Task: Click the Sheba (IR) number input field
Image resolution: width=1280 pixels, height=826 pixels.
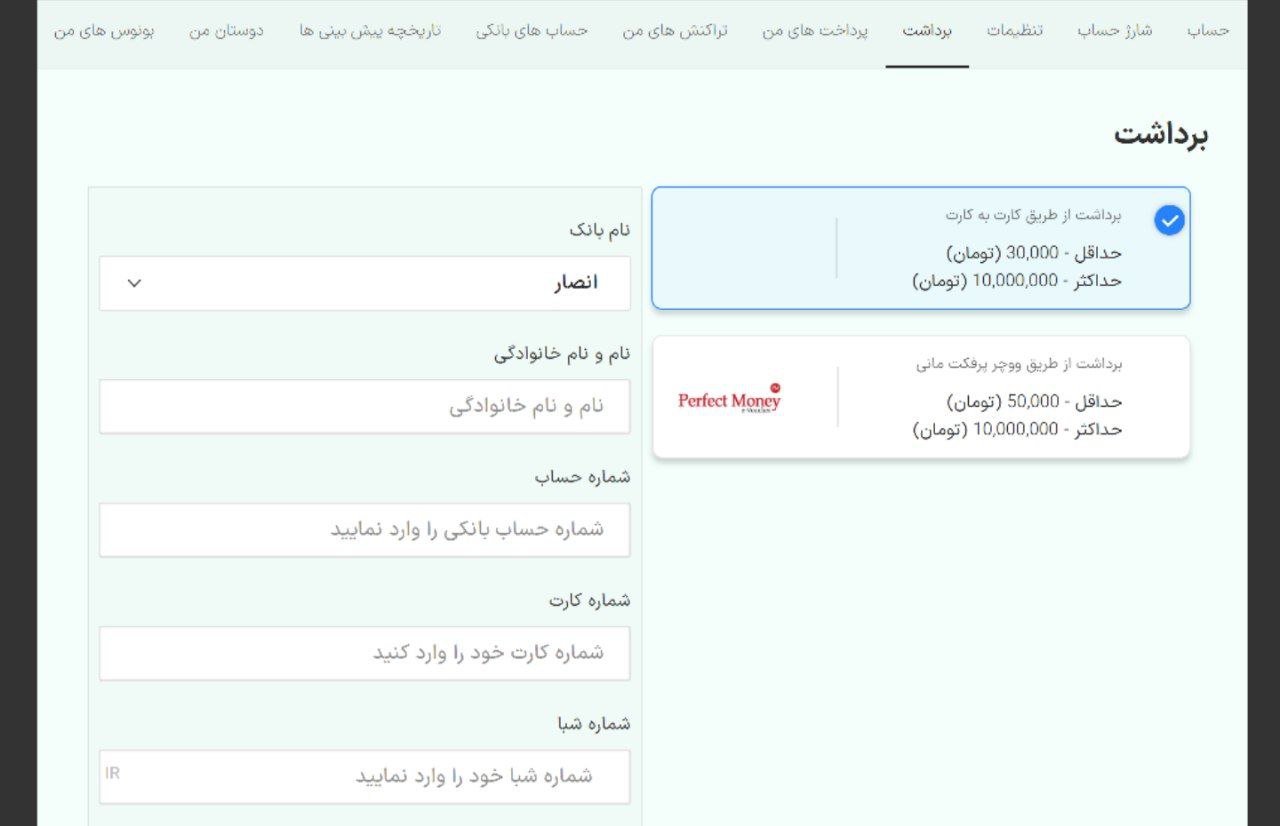Action: (x=364, y=776)
